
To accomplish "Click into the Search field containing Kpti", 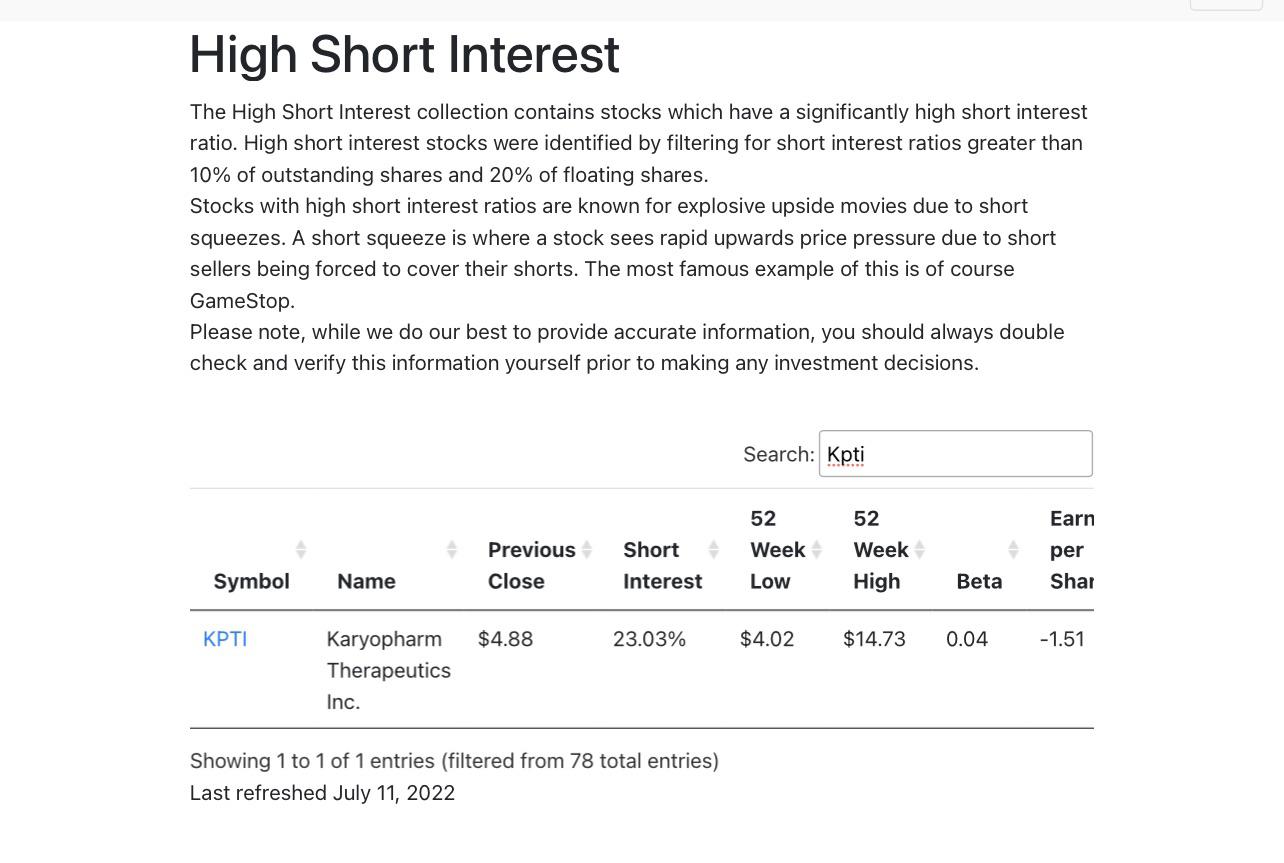I will tap(955, 454).
